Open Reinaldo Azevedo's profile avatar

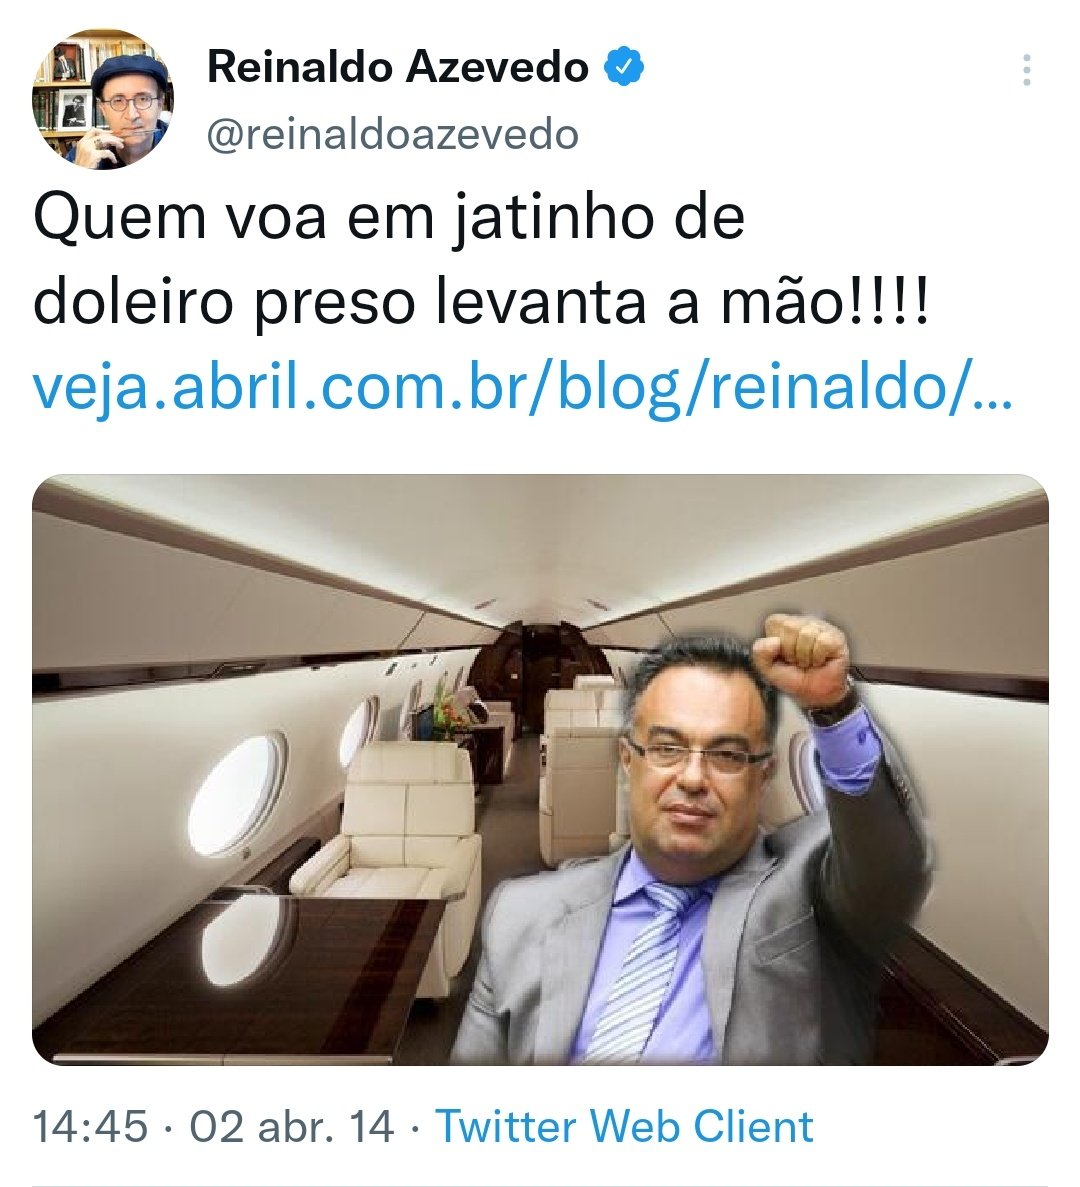pyautogui.click(x=103, y=99)
